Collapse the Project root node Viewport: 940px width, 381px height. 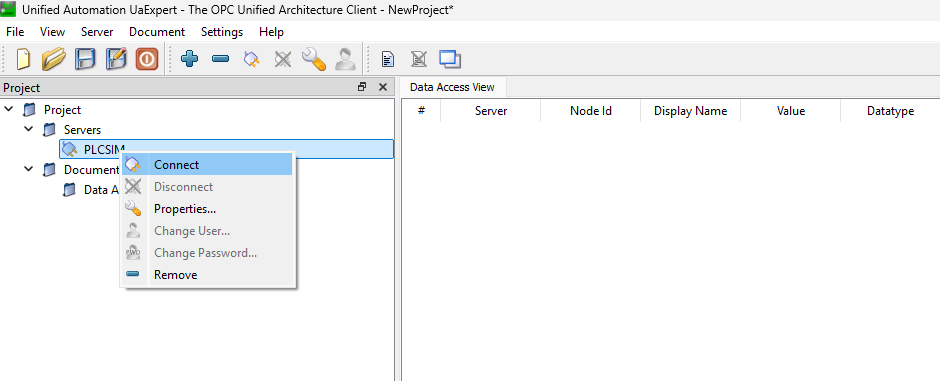pos(8,110)
